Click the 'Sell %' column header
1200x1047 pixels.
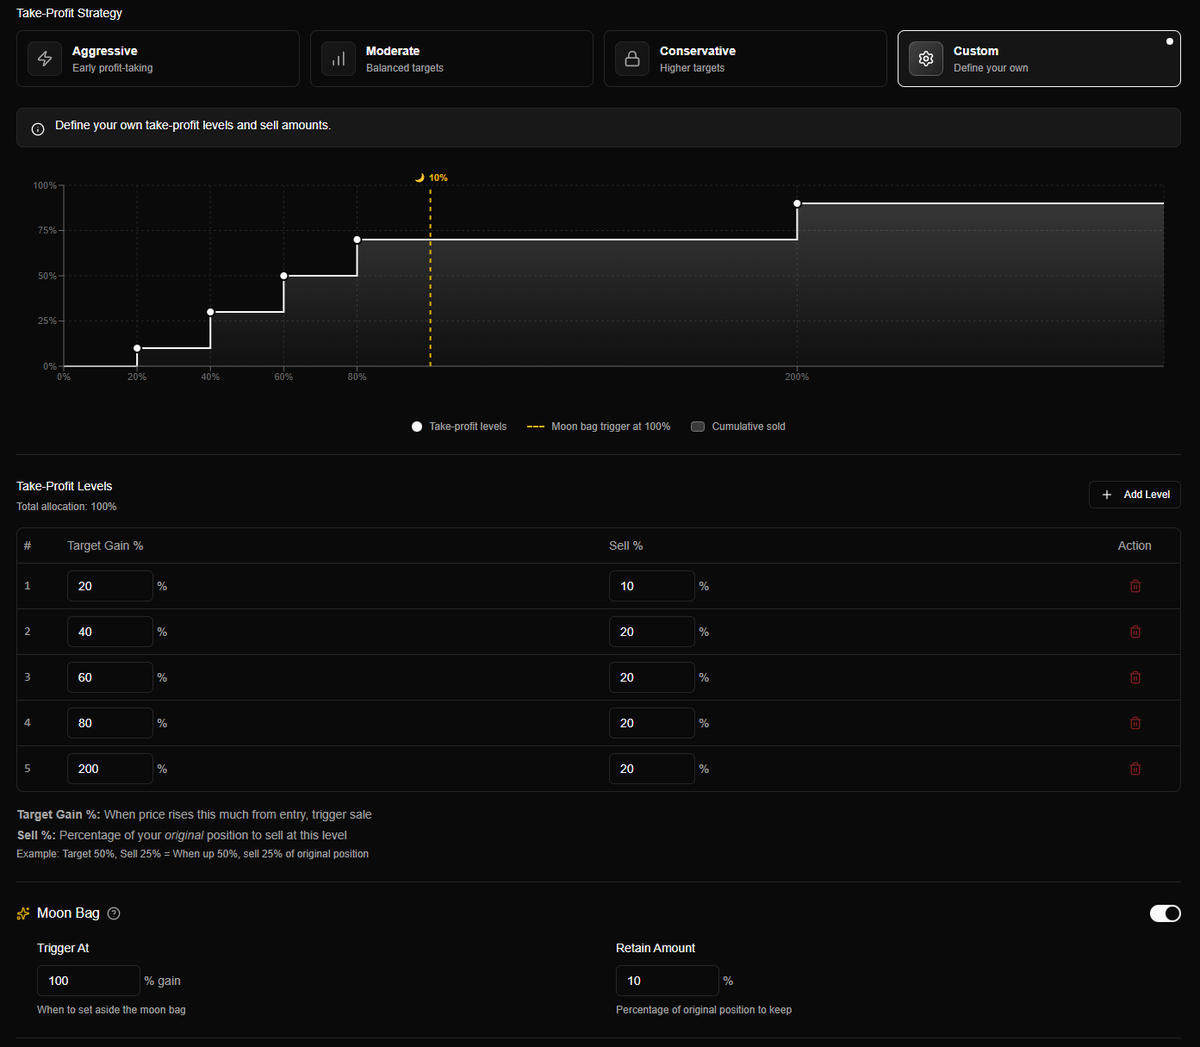click(626, 546)
